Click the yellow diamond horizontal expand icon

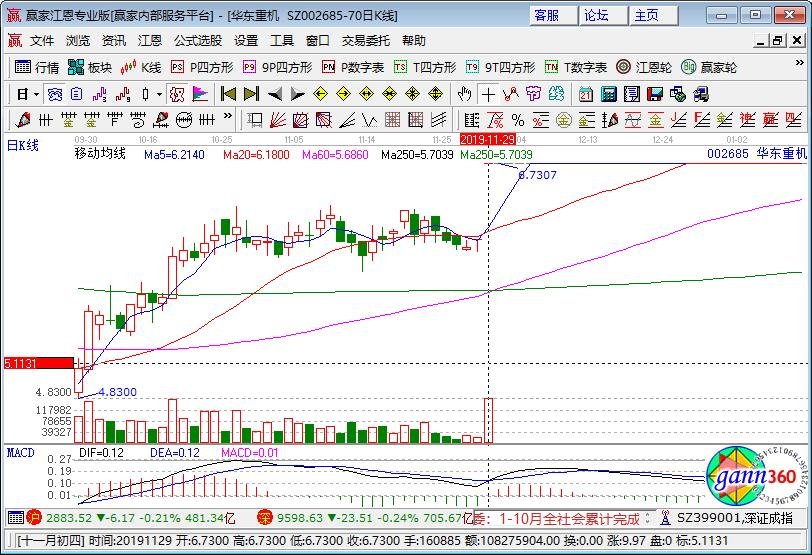click(x=367, y=94)
